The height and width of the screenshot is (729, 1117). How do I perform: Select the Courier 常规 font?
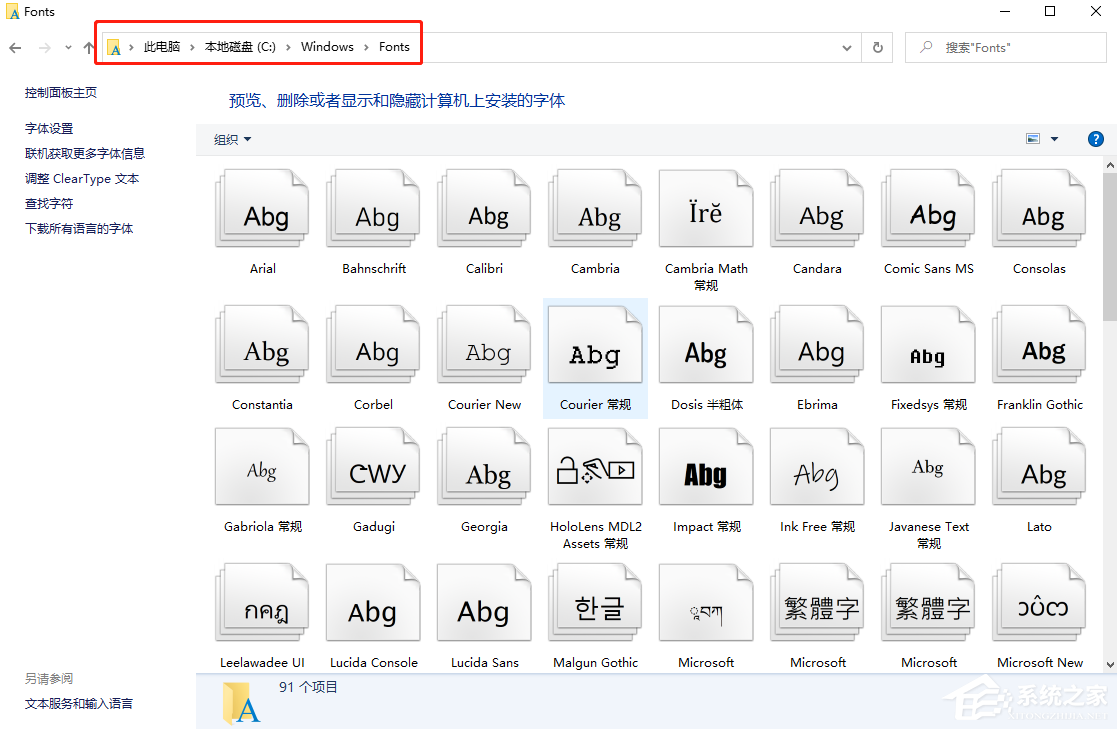point(595,343)
